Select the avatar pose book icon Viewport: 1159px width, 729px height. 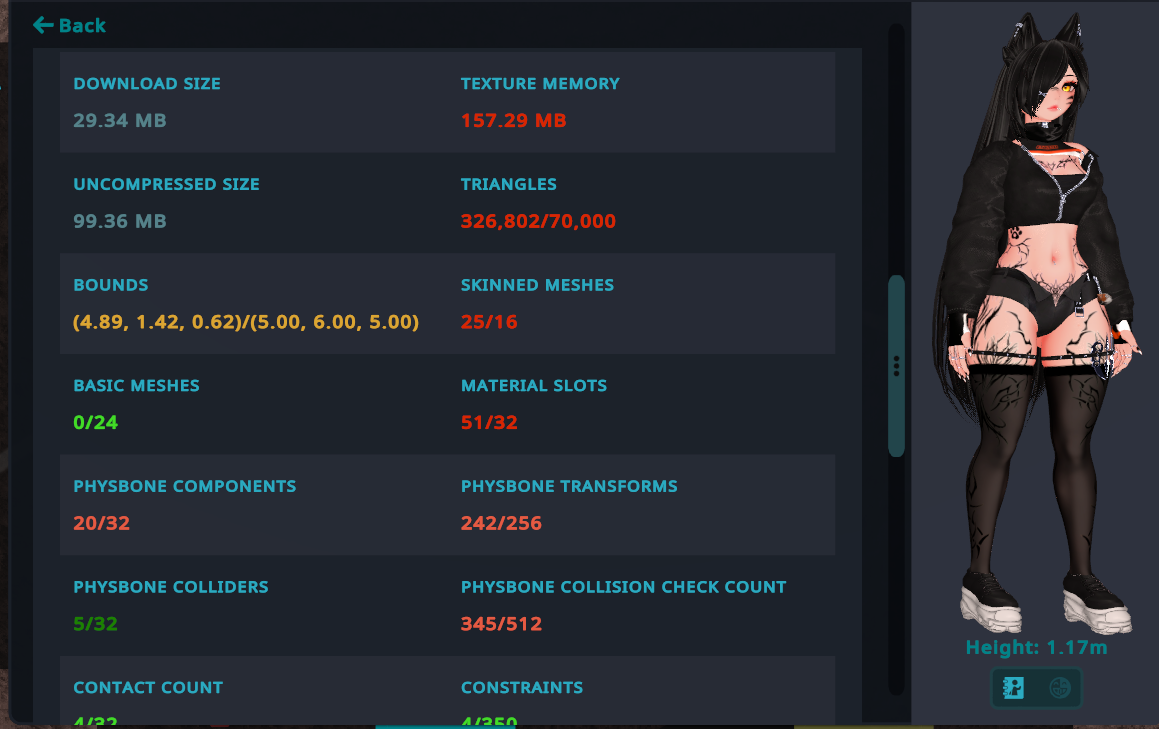pos(1013,688)
